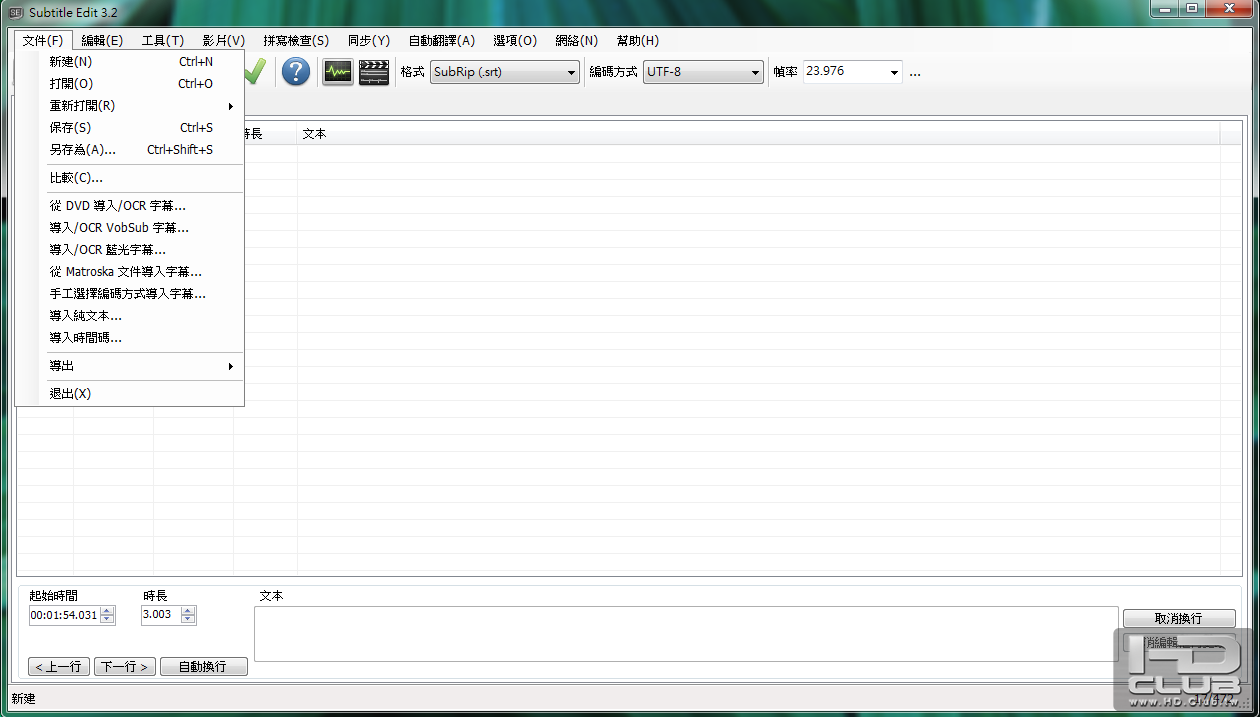Expand the 導出 submenu
This screenshot has height=717, width=1260.
[x=130, y=366]
